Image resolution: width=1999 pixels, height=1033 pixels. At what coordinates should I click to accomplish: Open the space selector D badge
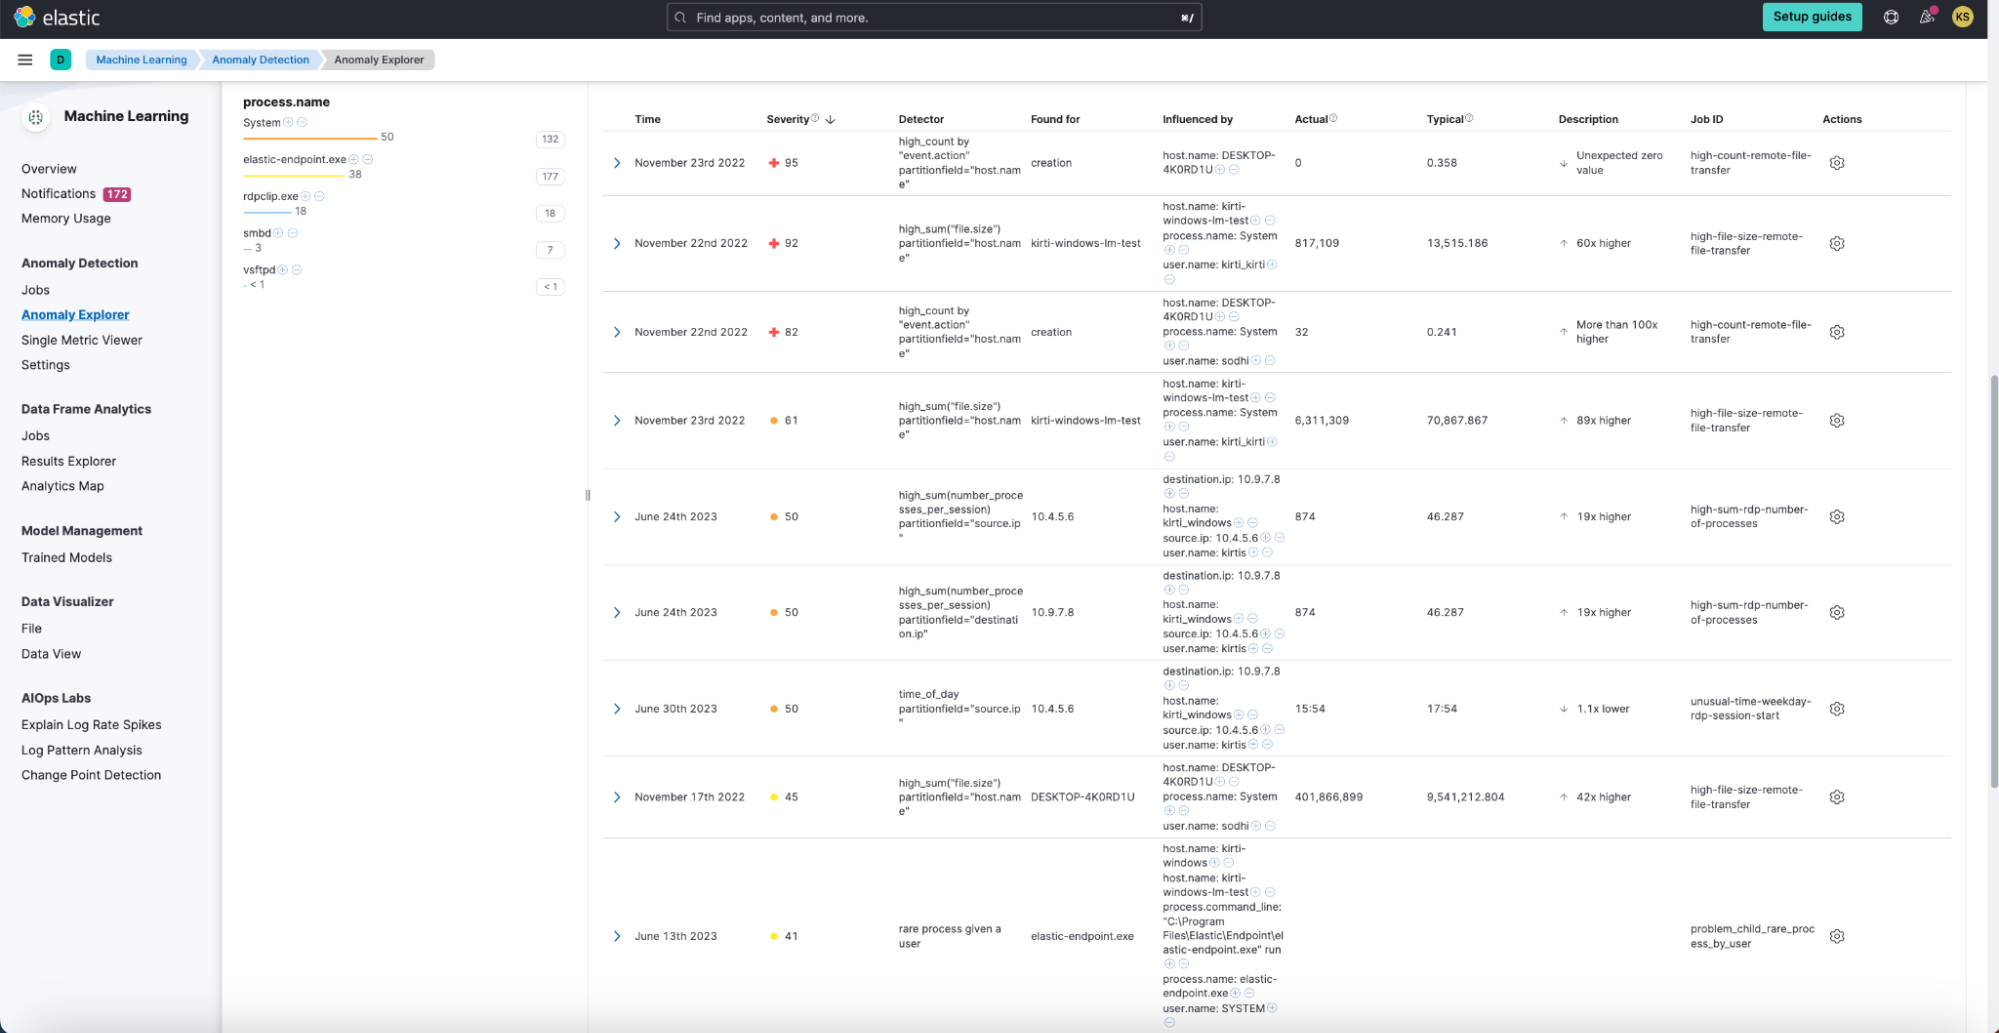pyautogui.click(x=60, y=60)
